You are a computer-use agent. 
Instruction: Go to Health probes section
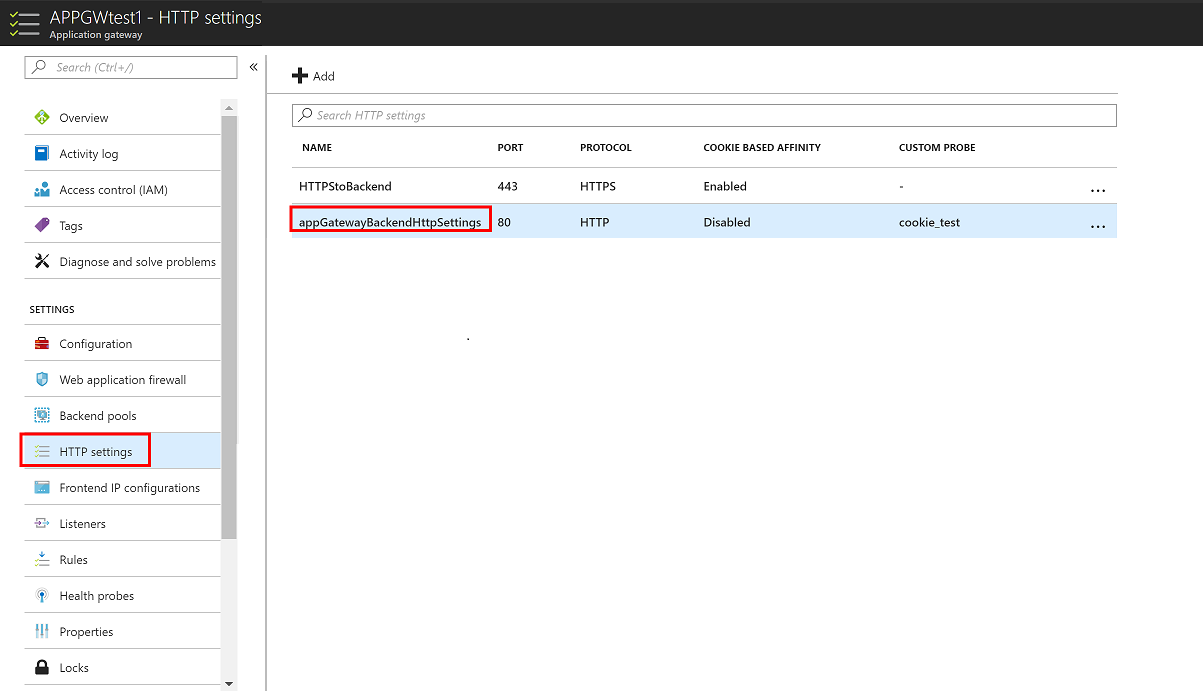[96, 596]
